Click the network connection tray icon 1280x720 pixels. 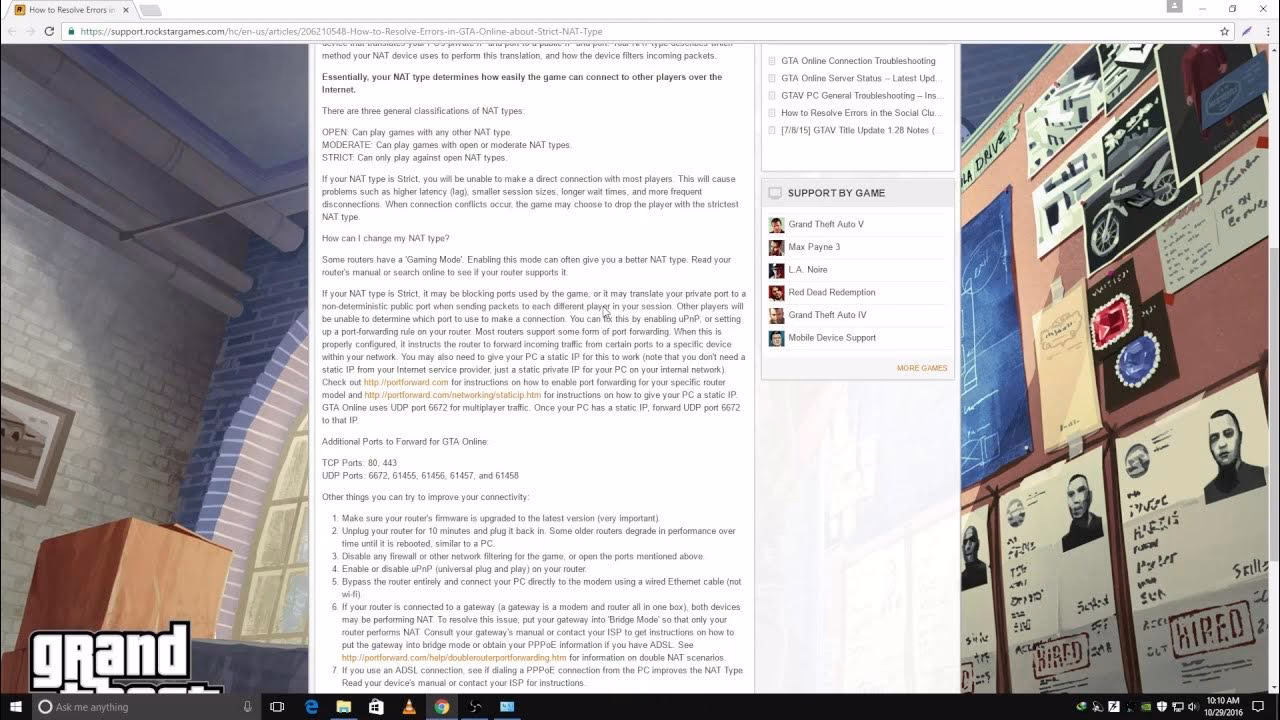coord(1176,707)
